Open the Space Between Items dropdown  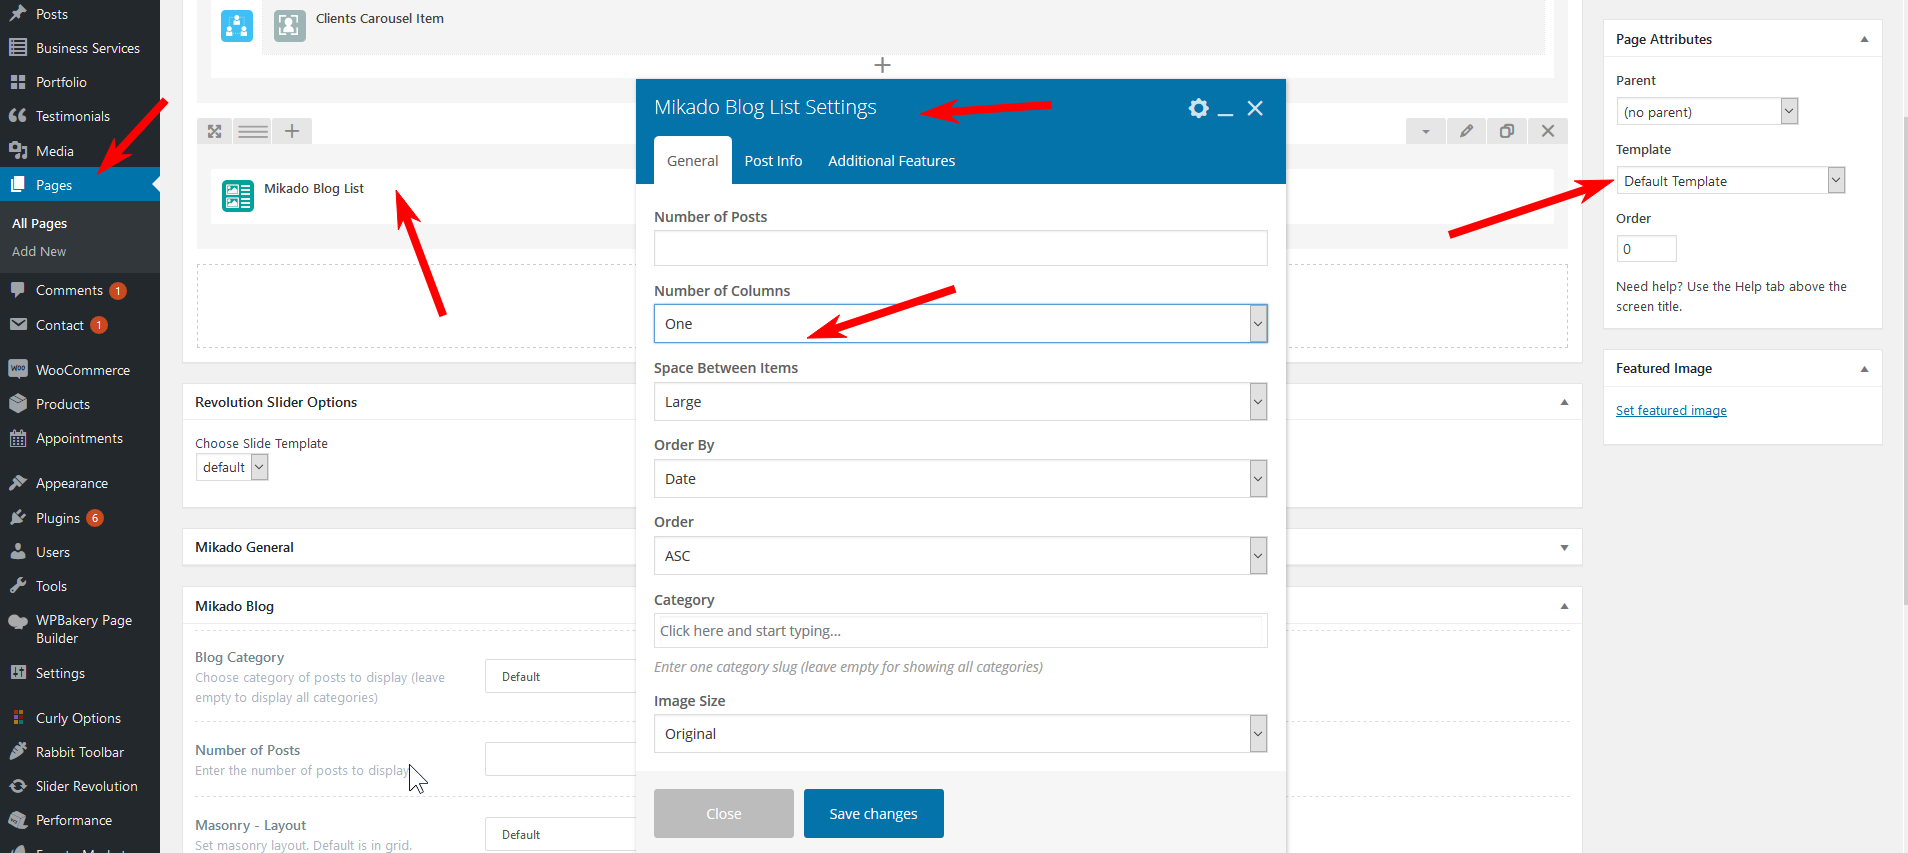coord(960,402)
